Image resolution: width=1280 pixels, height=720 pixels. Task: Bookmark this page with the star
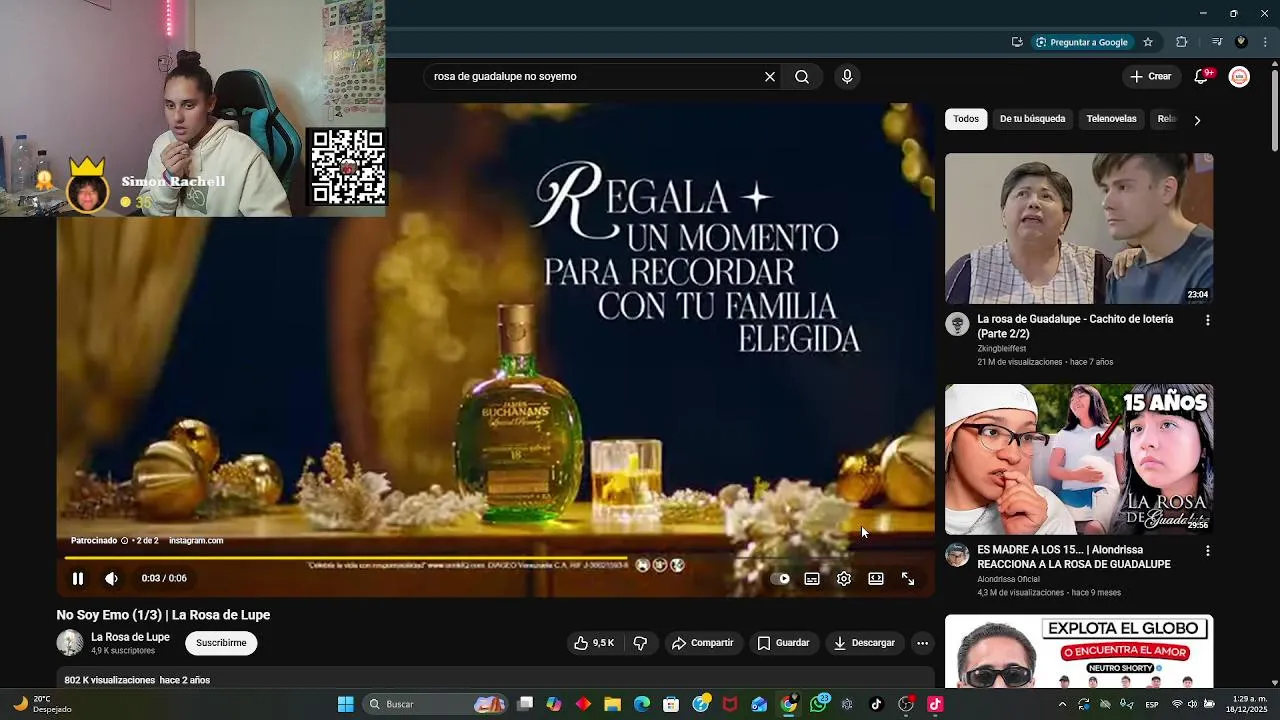[x=1148, y=42]
